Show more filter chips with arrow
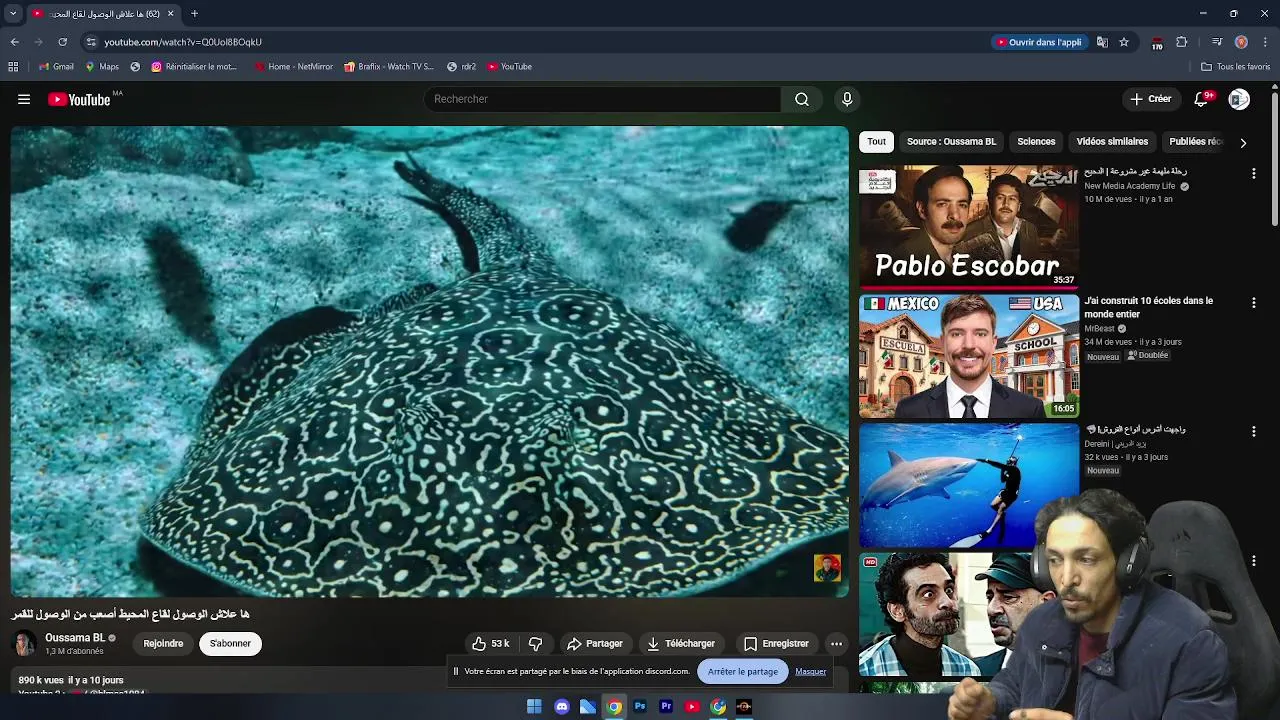1280x720 pixels. tap(1243, 143)
